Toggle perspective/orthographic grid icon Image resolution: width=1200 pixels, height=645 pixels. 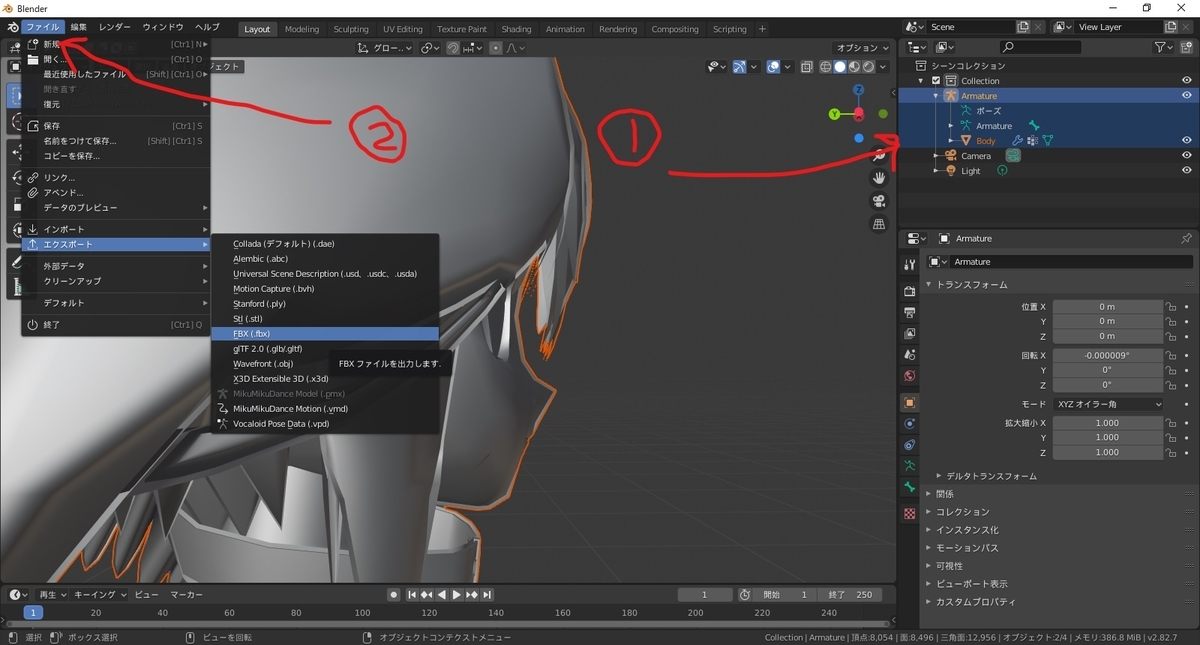click(x=879, y=223)
